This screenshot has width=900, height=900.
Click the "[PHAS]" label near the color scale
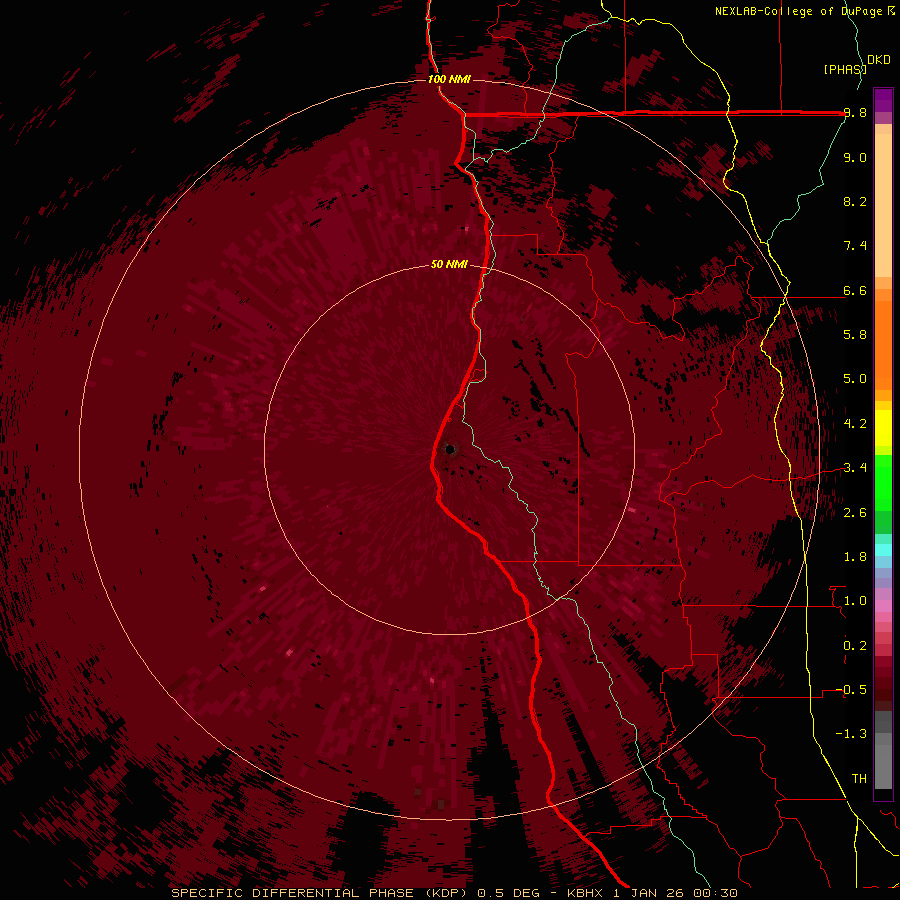[x=845, y=69]
